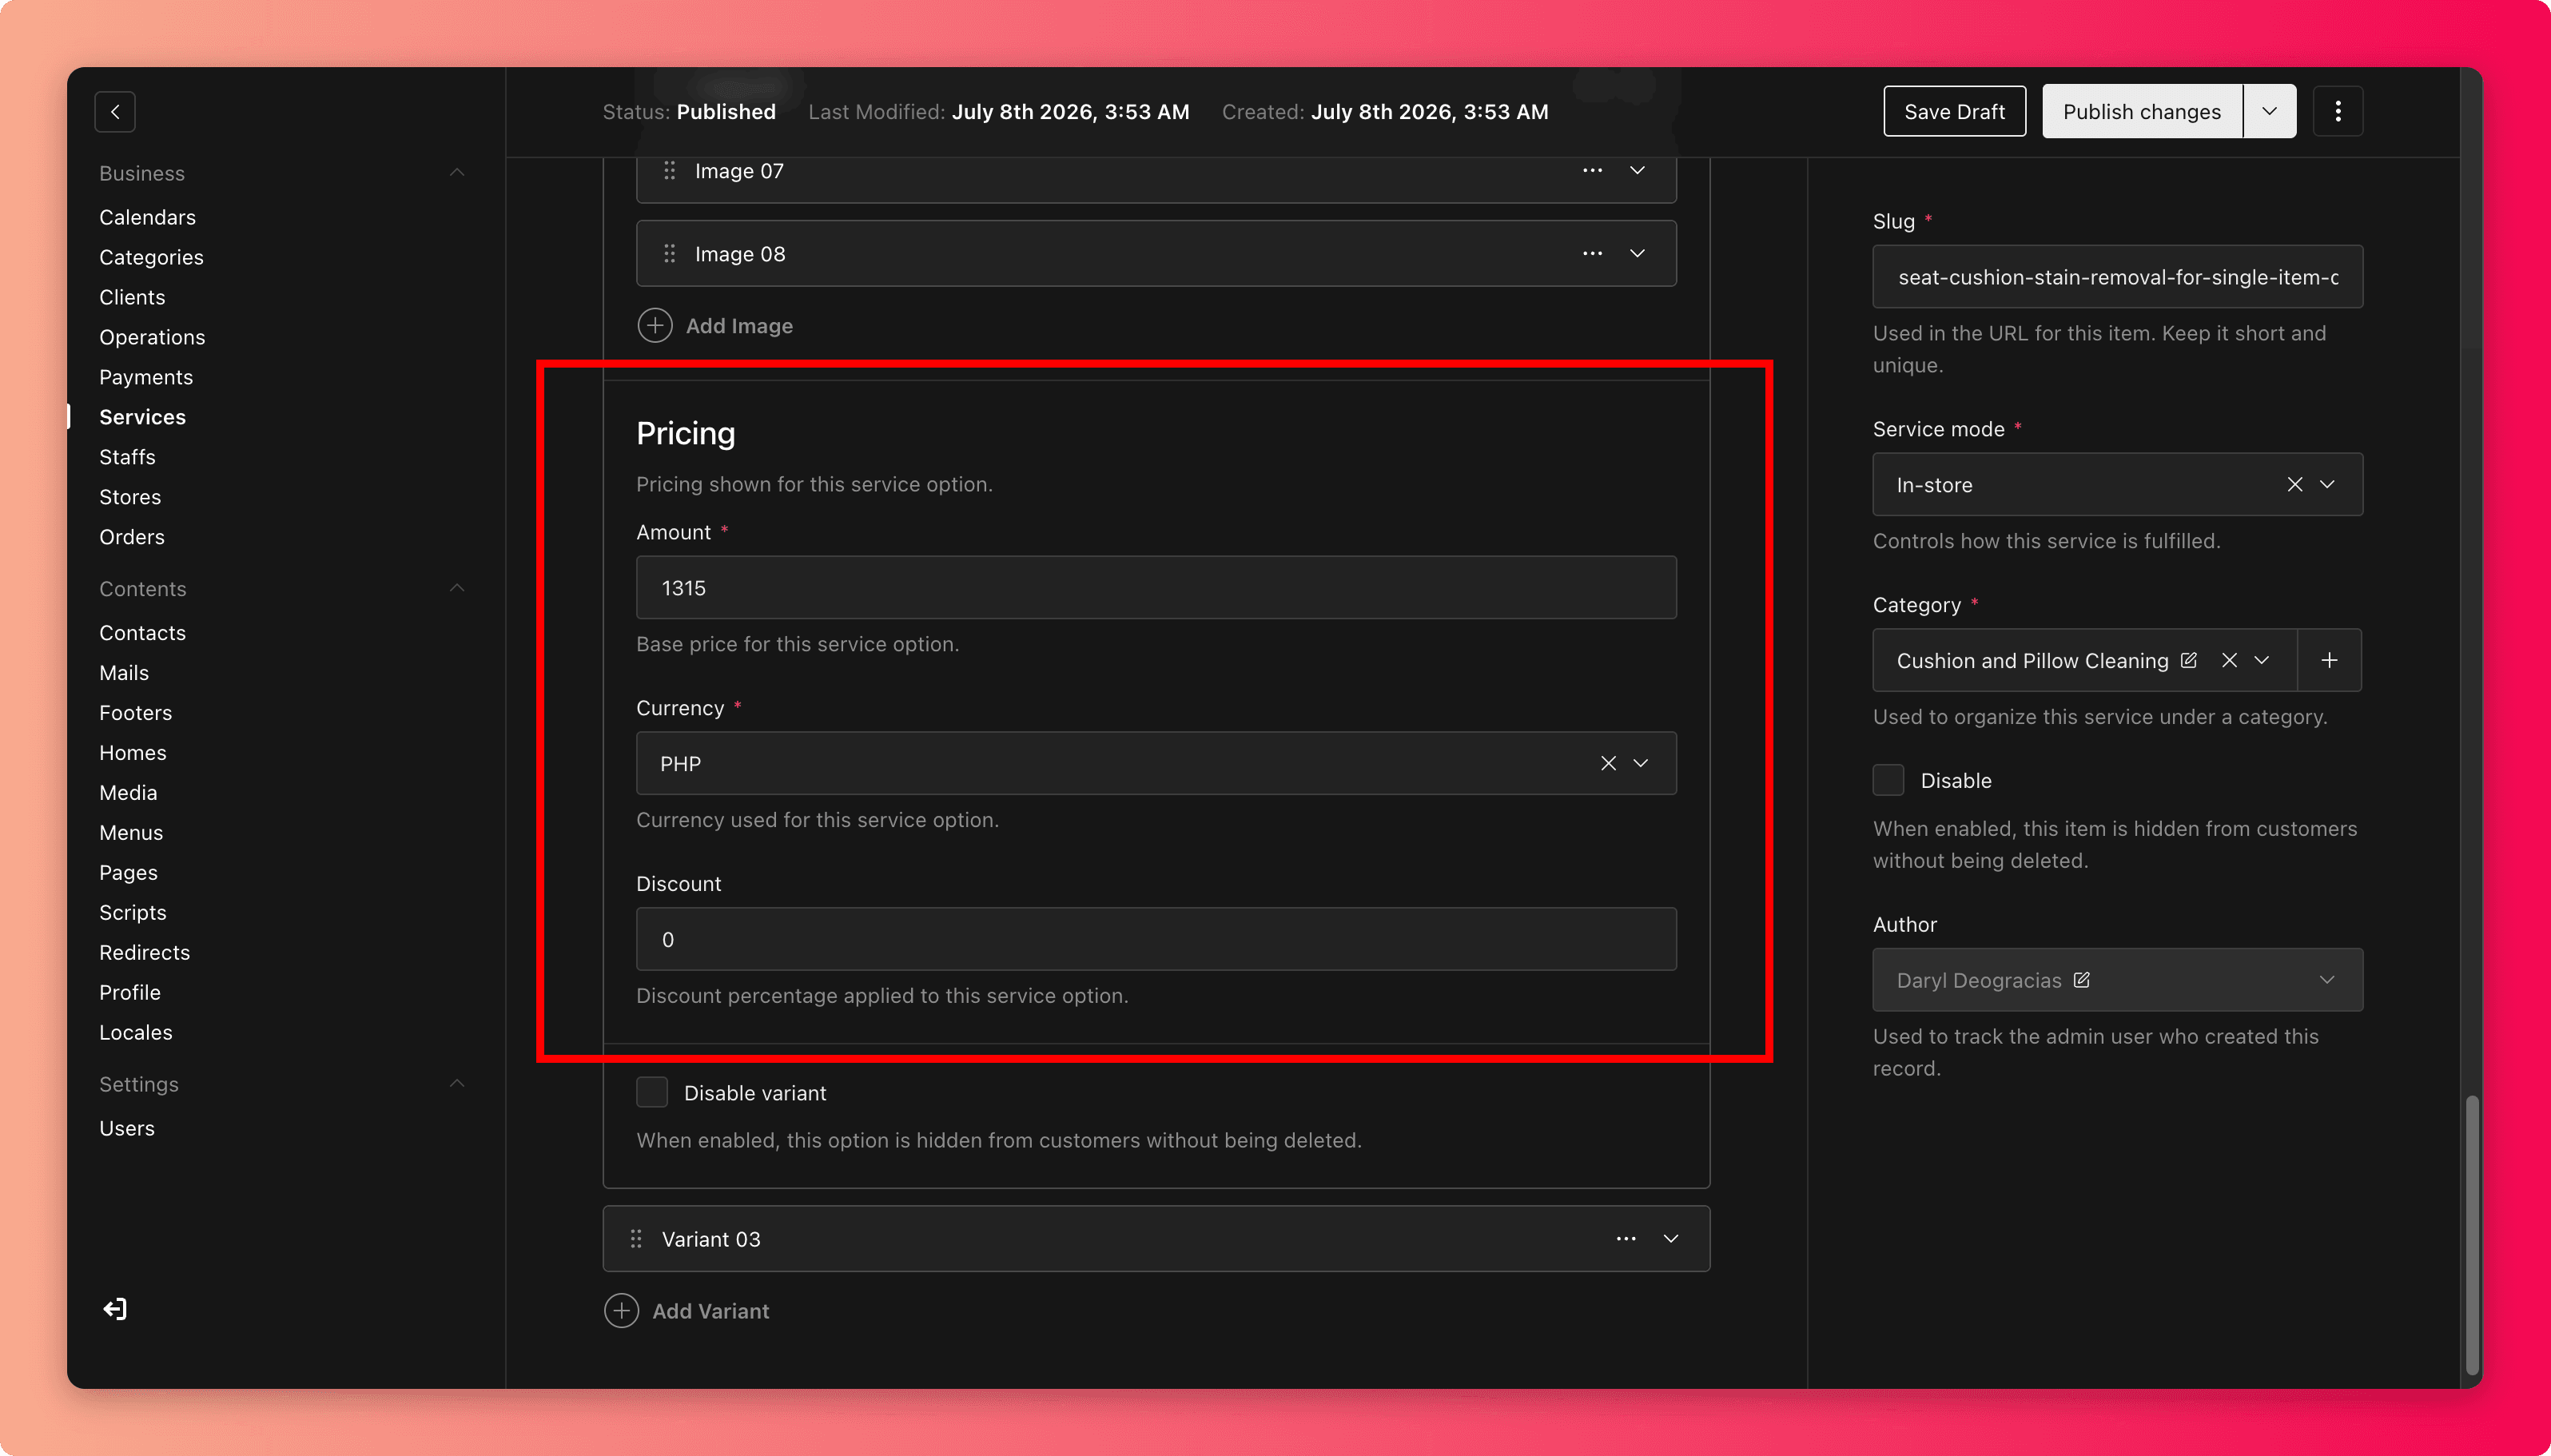Expand the Variant 03 row
The image size is (2551, 1456).
click(x=1670, y=1239)
